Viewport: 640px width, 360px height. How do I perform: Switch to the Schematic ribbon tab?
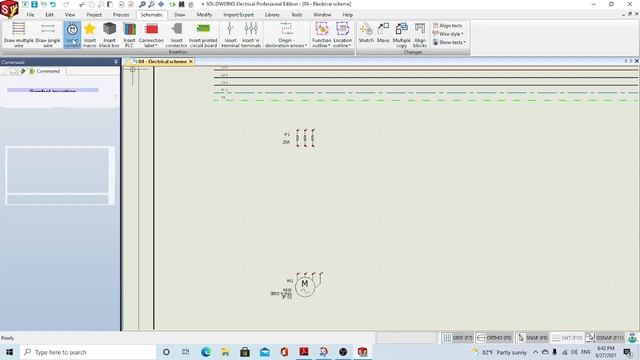(151, 15)
